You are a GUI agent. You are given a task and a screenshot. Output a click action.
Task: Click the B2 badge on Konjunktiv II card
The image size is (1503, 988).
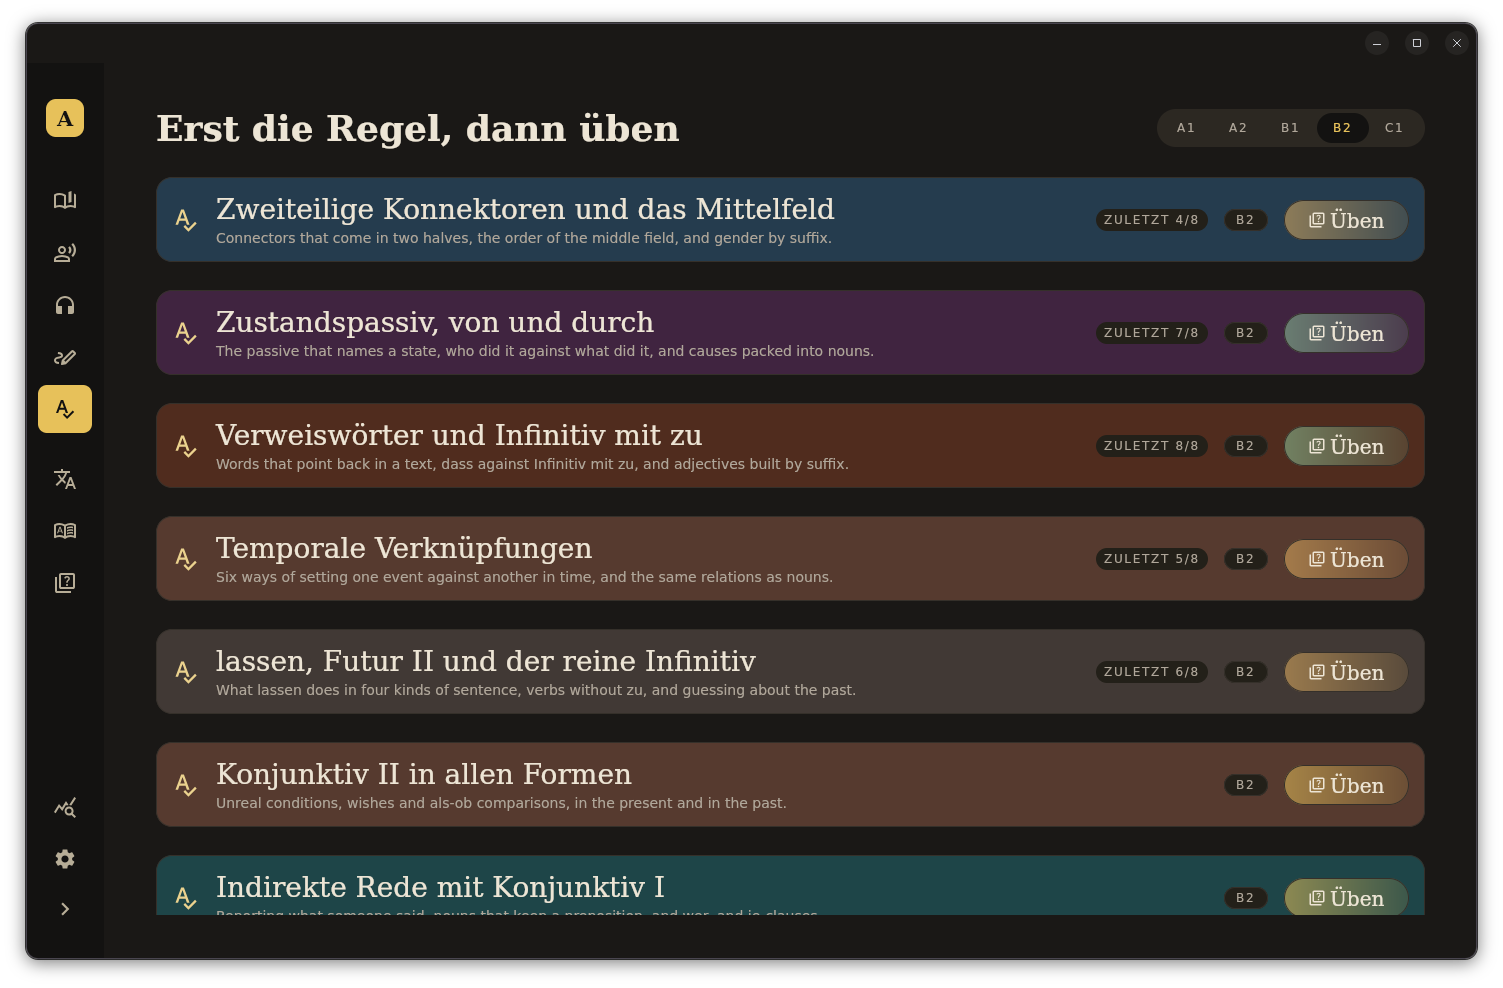pos(1245,785)
